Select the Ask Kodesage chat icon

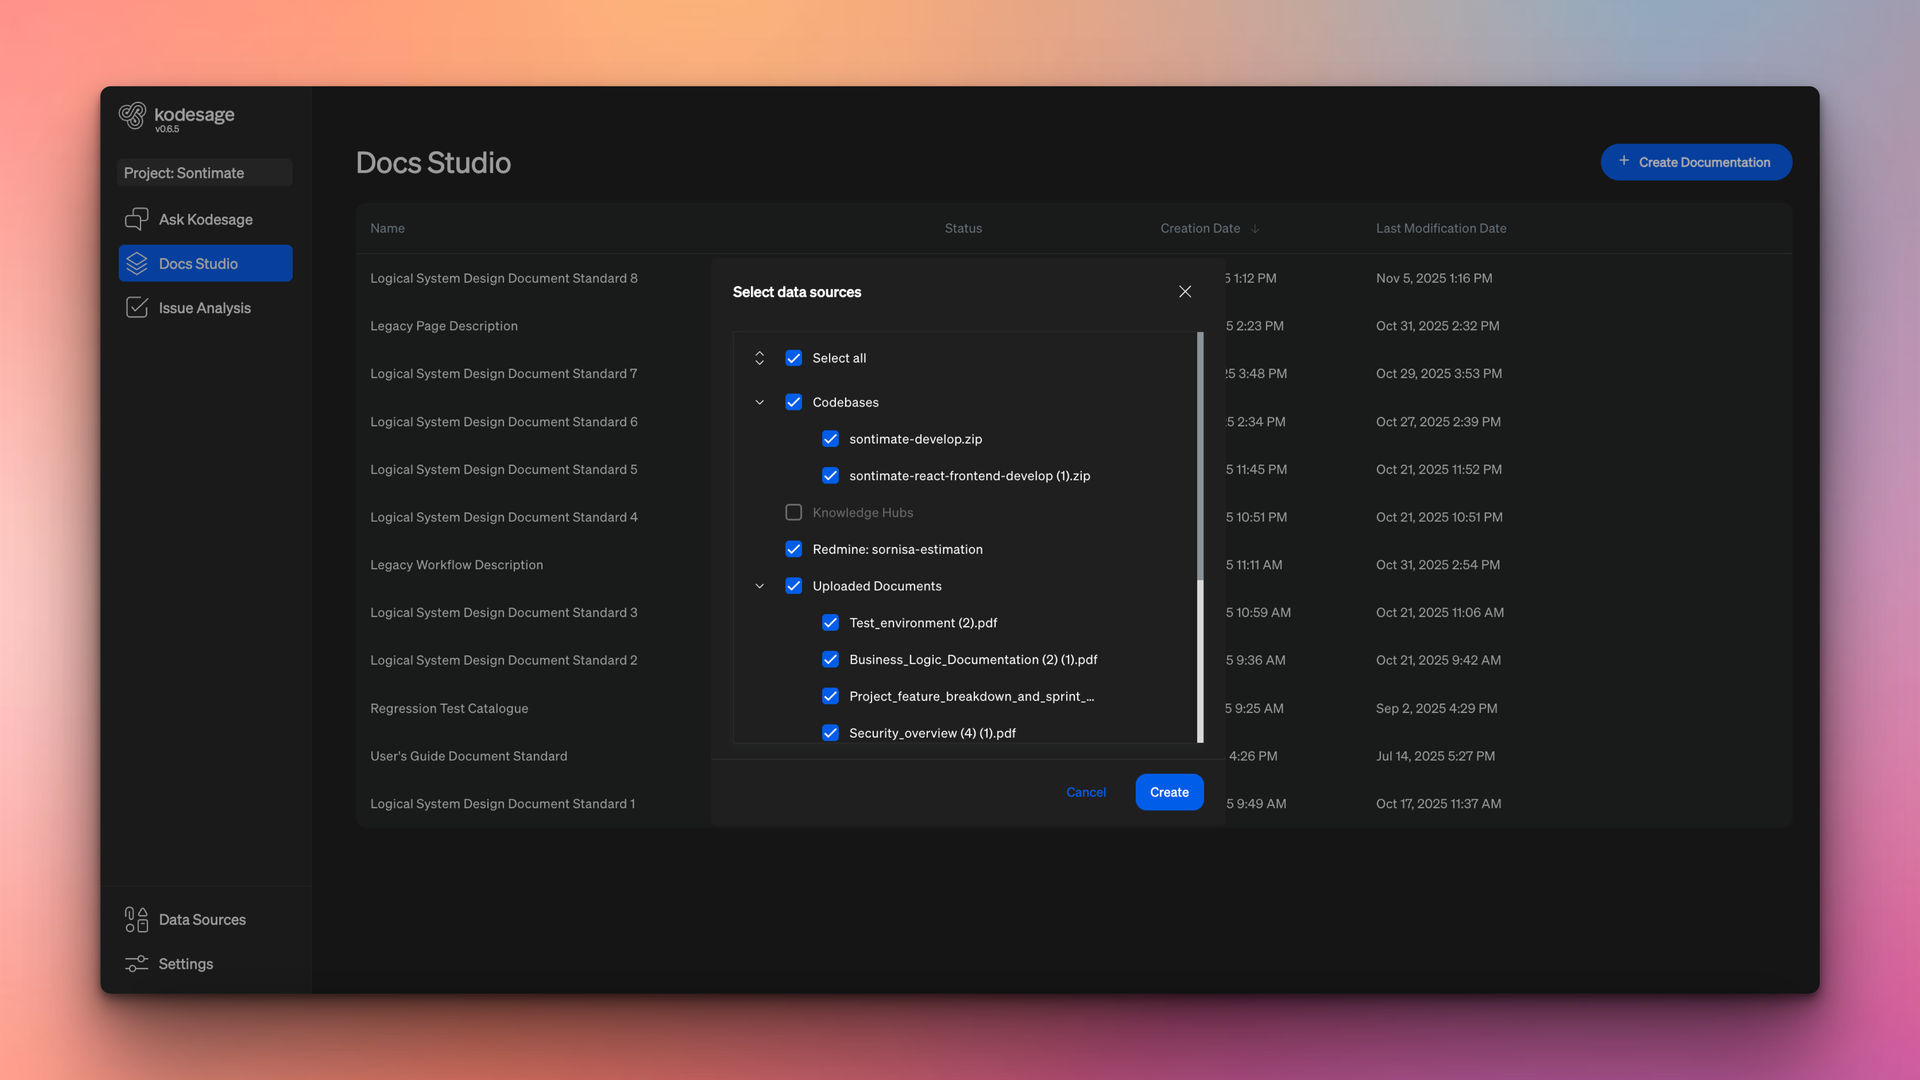coord(137,218)
